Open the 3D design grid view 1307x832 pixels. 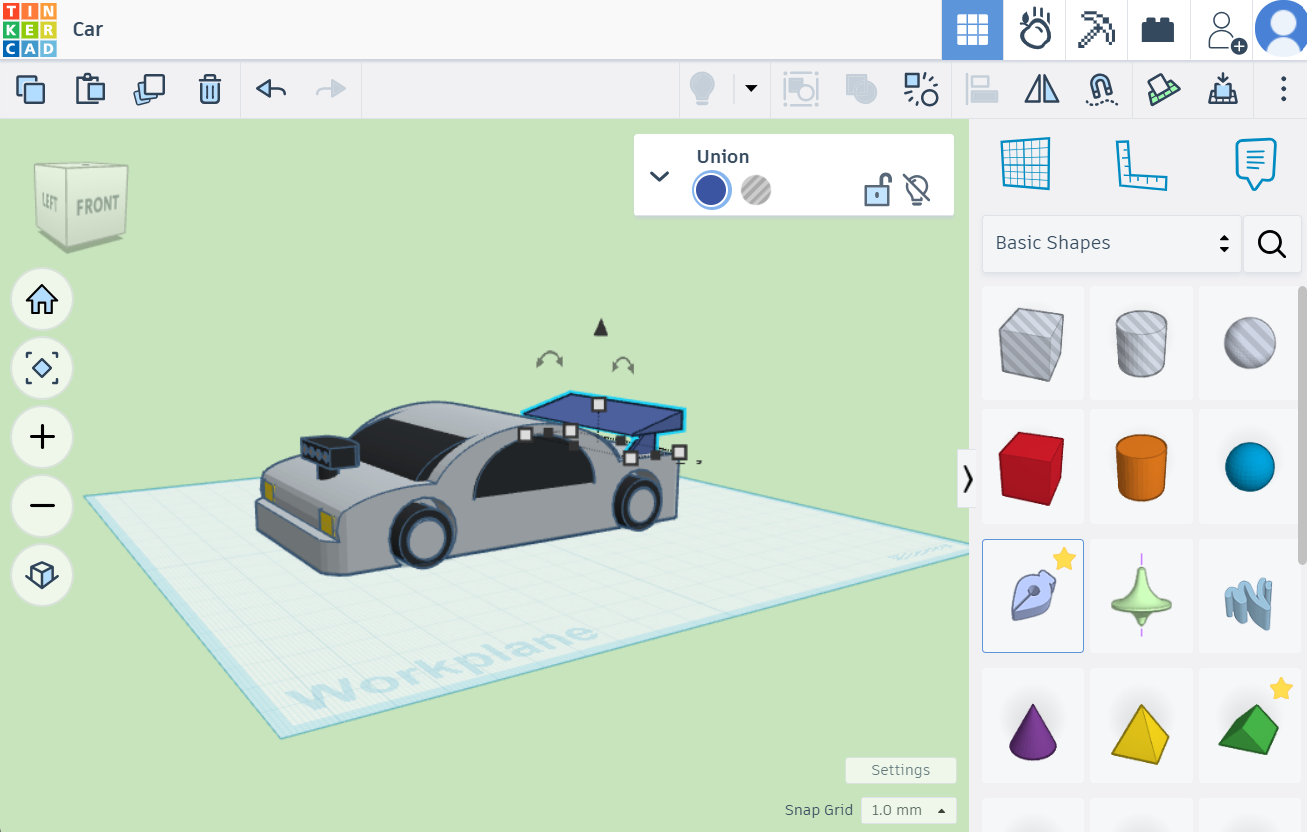pos(972,30)
